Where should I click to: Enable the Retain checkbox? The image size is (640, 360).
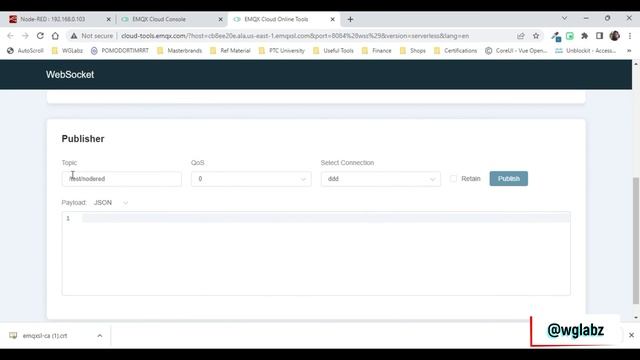(453, 178)
